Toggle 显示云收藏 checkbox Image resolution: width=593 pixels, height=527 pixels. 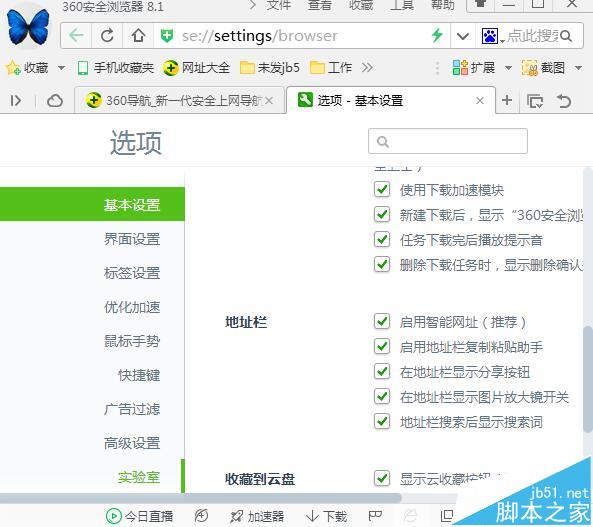coord(382,478)
